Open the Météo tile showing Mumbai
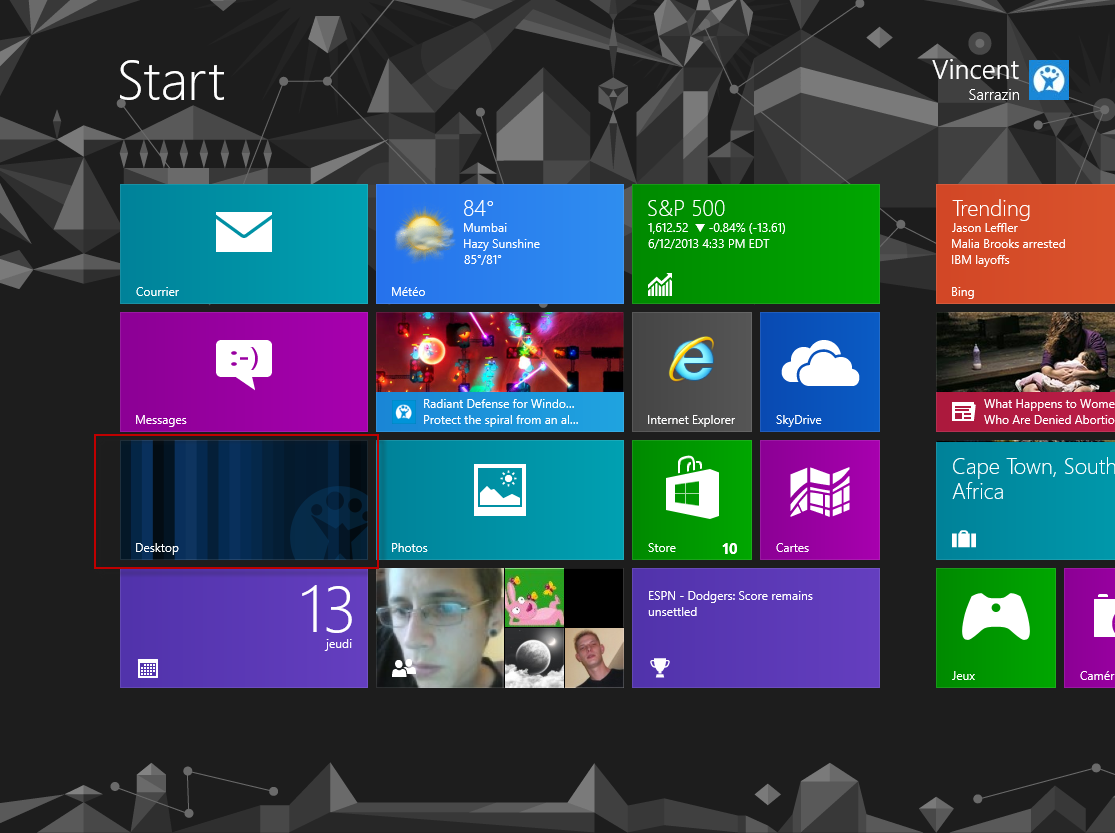 pos(500,243)
